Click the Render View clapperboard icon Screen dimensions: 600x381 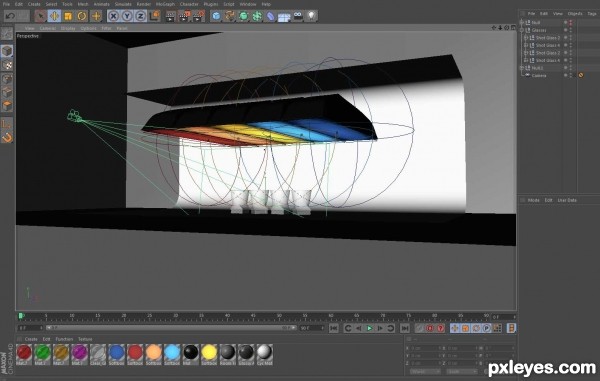click(170, 16)
